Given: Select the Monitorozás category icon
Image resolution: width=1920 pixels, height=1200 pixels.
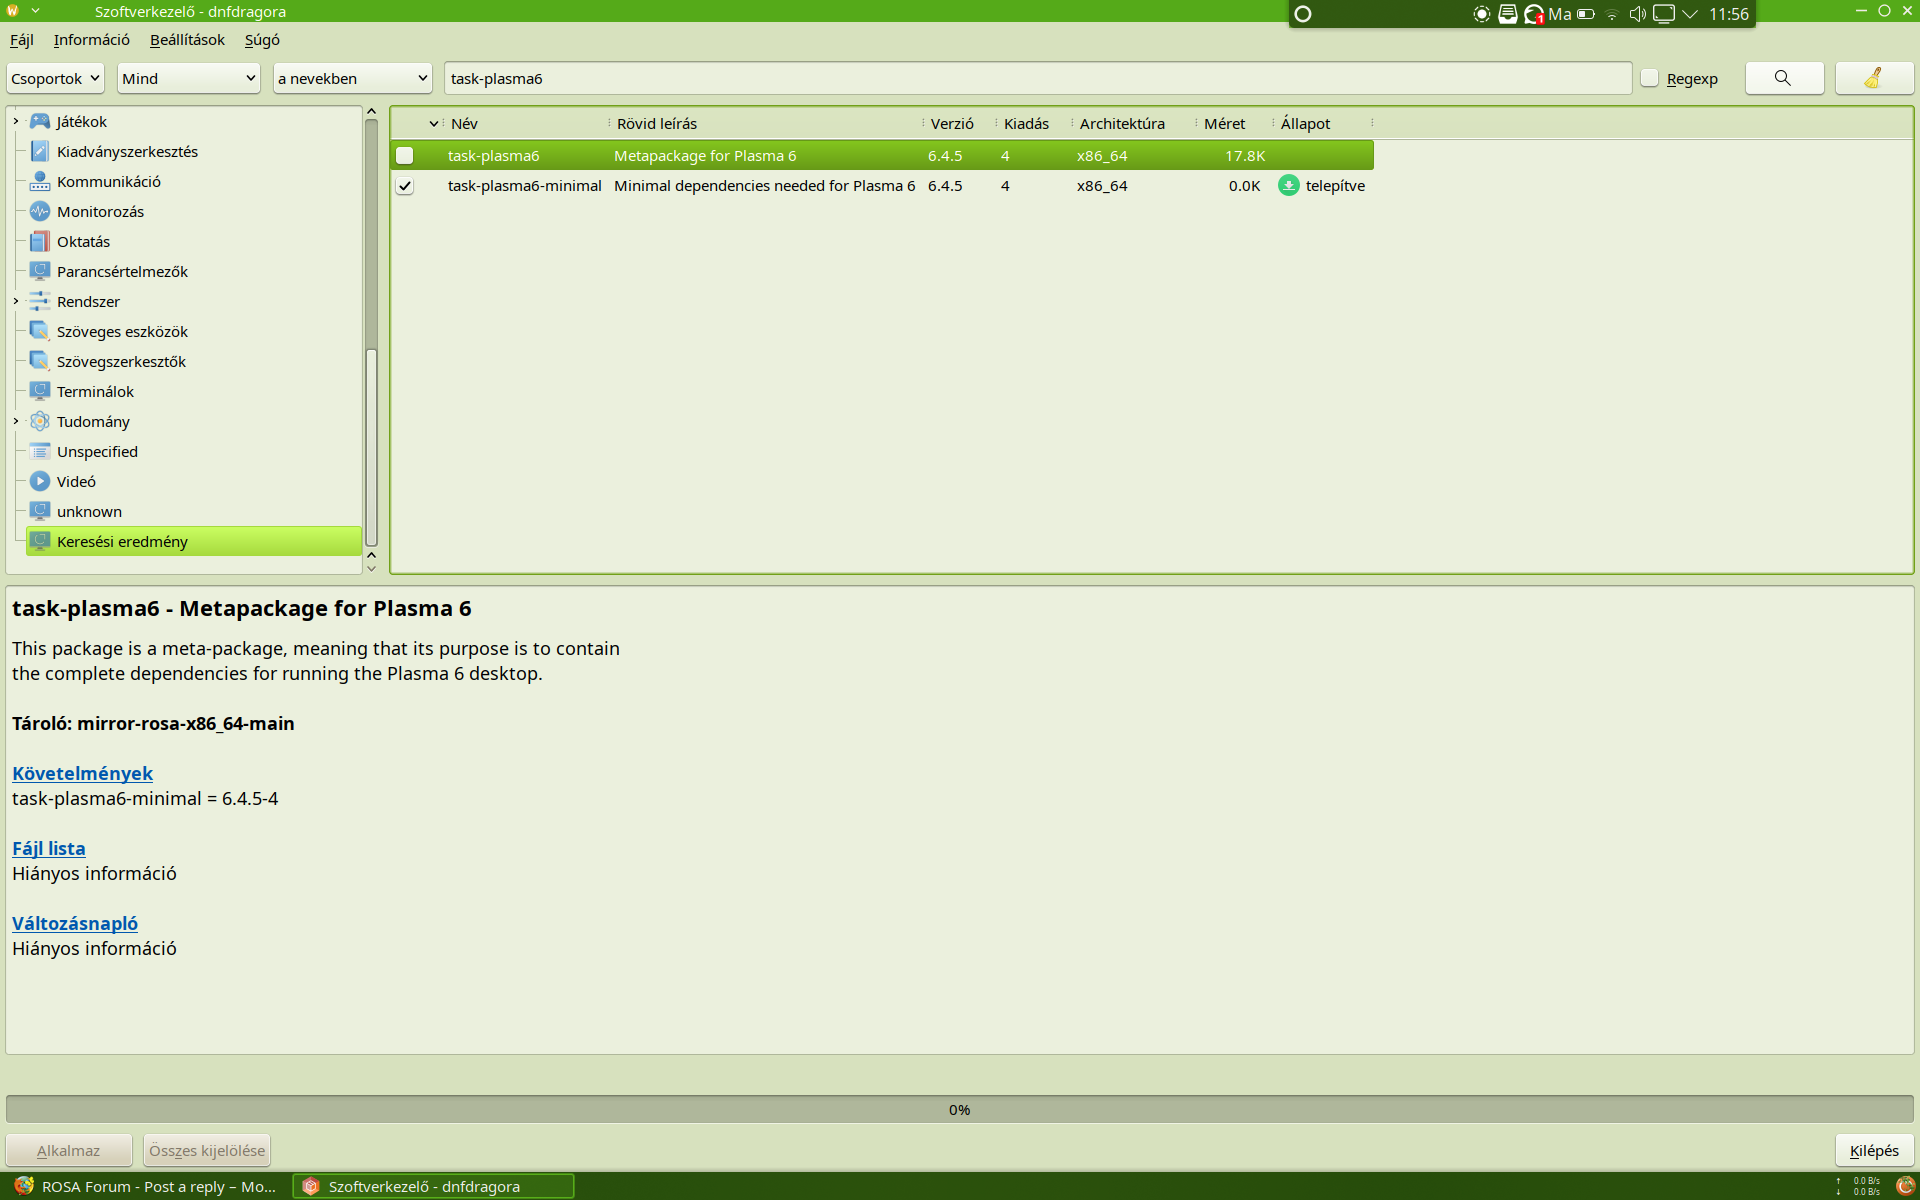Looking at the screenshot, I should click(40, 211).
